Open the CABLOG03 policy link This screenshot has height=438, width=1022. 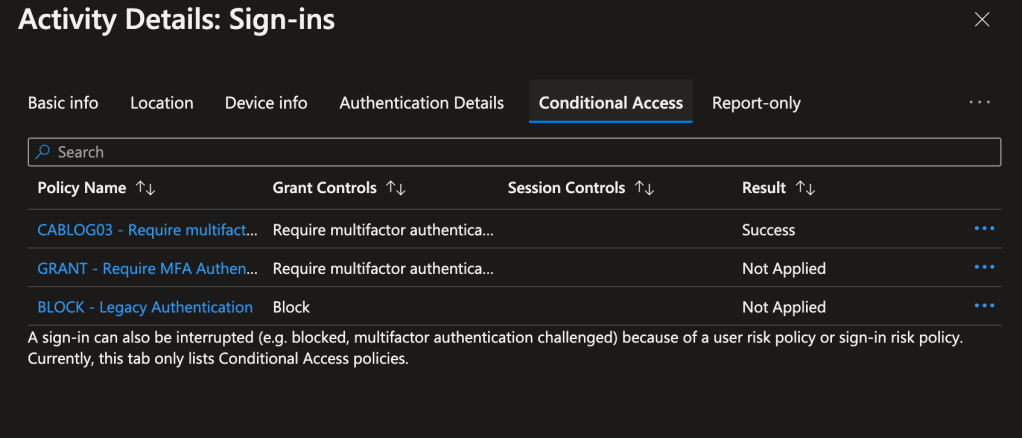click(x=148, y=230)
